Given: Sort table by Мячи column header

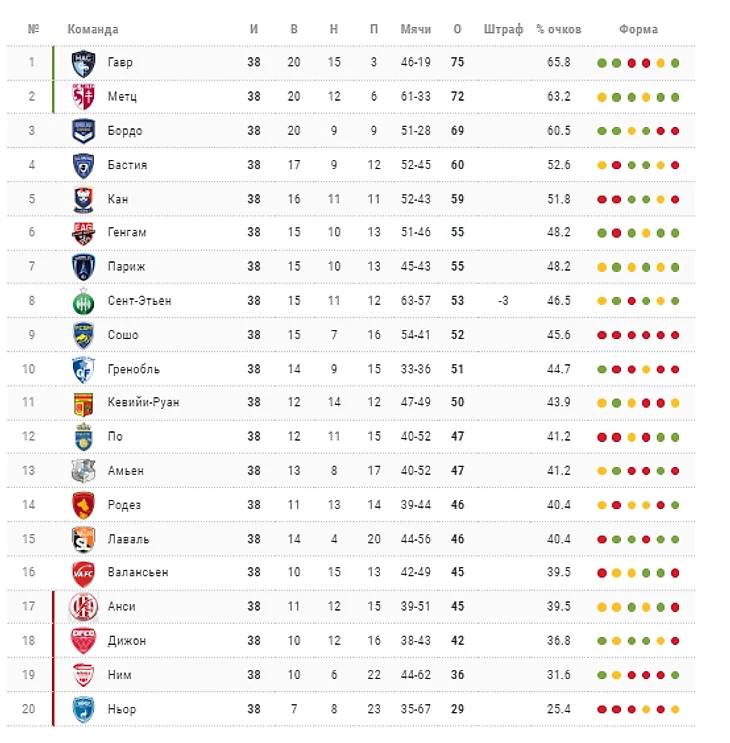Looking at the screenshot, I should 415,29.
